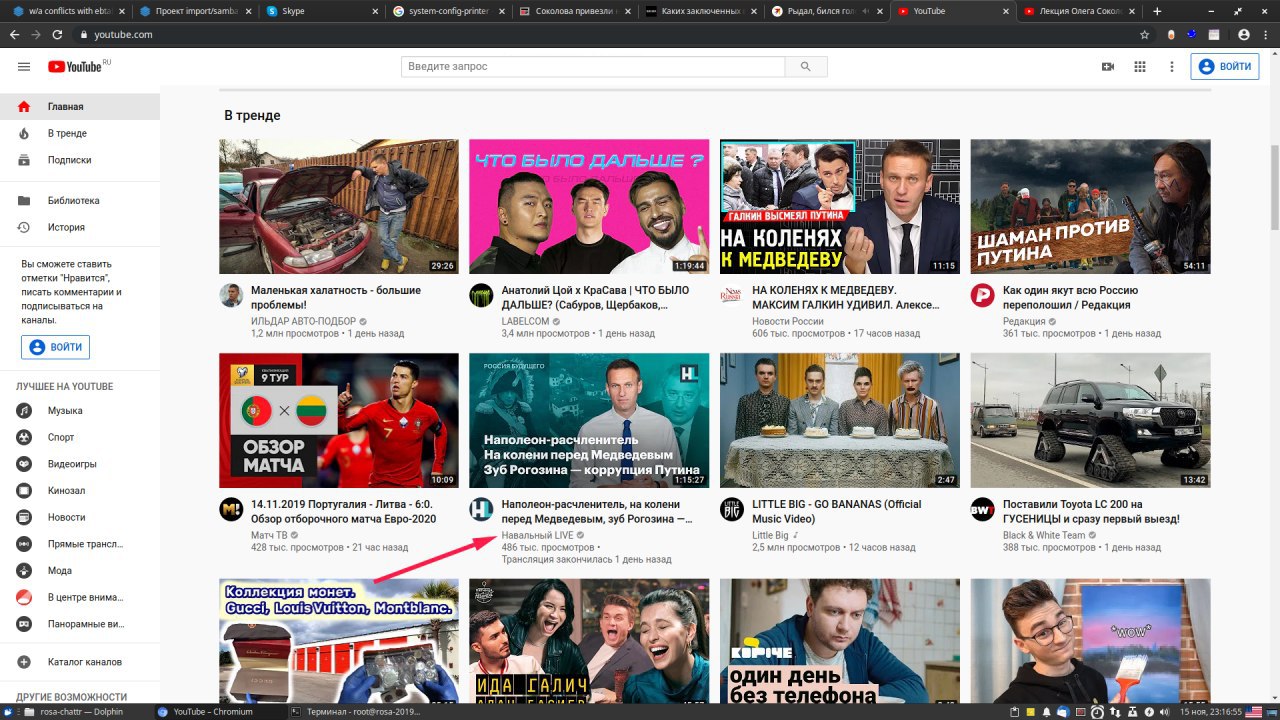Open Chromium three-dot browser menu
This screenshot has width=1280, height=720.
click(1267, 34)
